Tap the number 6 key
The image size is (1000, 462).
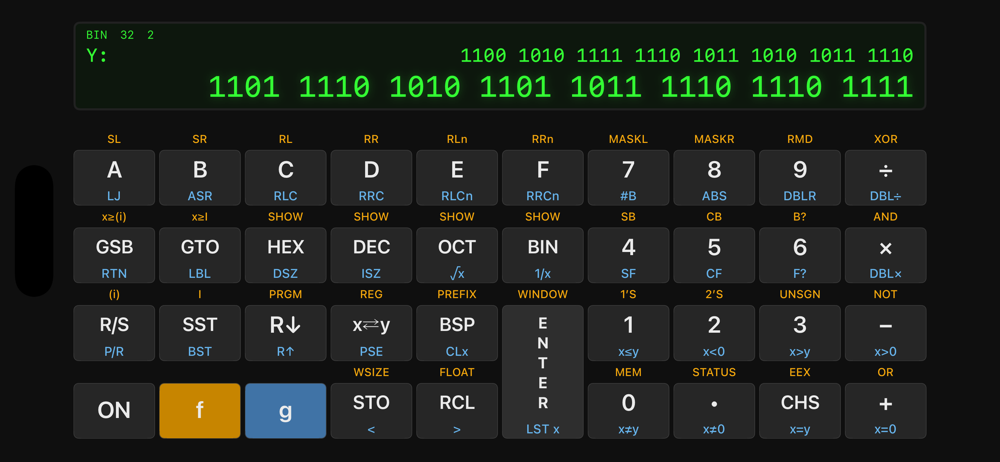(800, 255)
